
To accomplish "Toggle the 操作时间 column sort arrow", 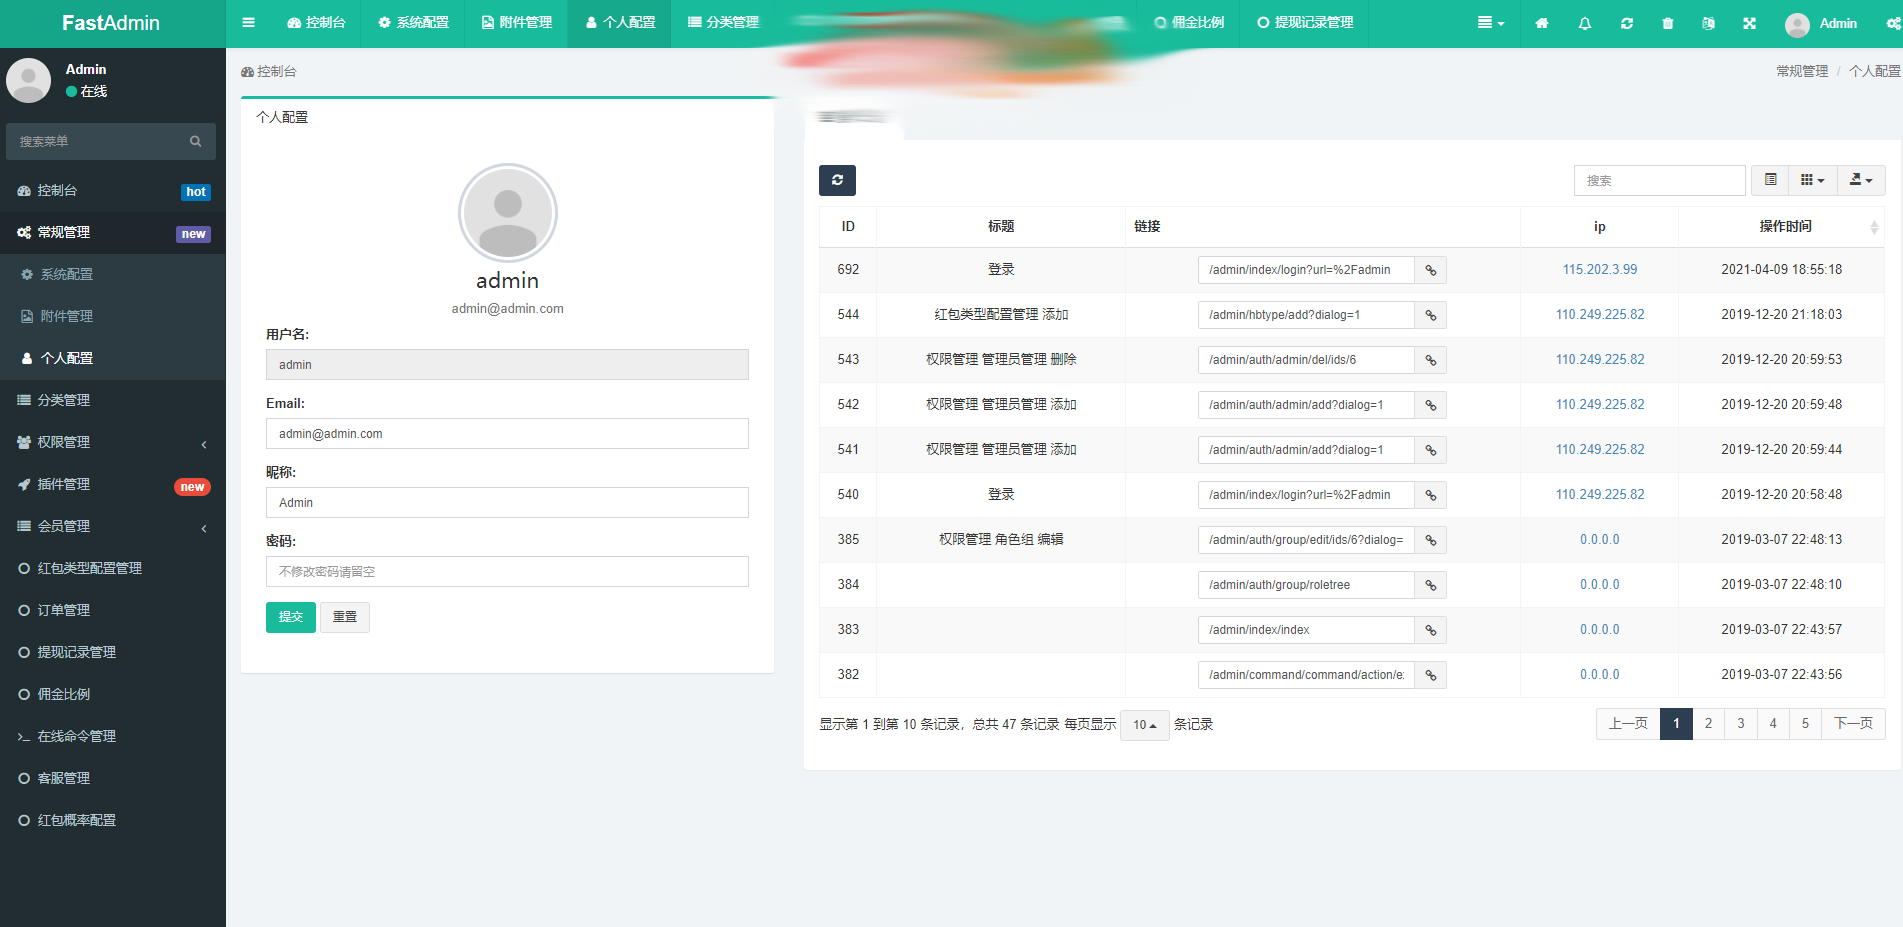I will pos(1874,227).
